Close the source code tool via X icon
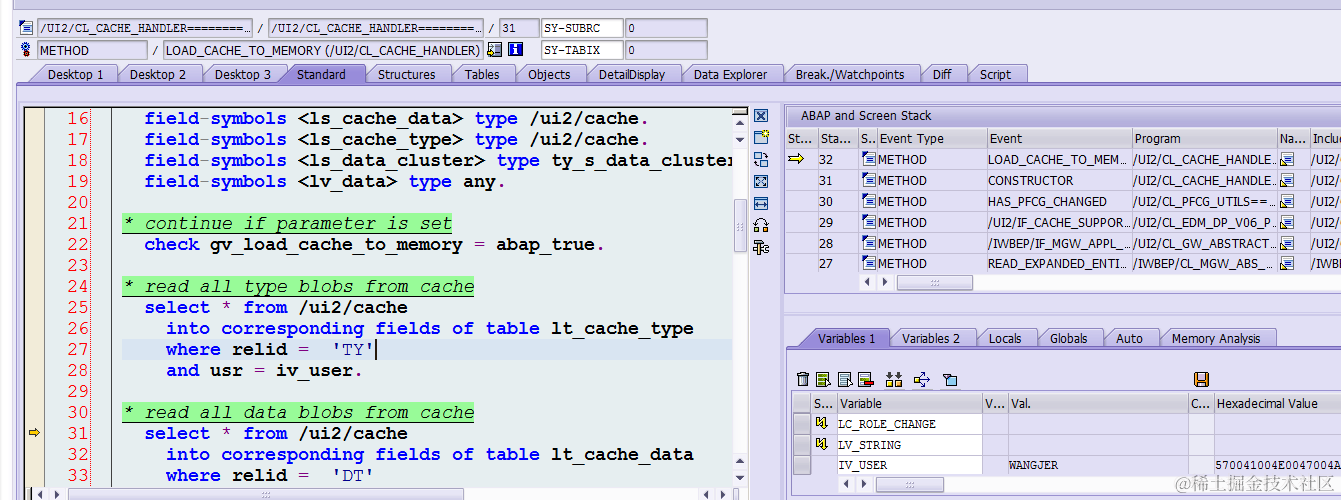 coord(761,116)
